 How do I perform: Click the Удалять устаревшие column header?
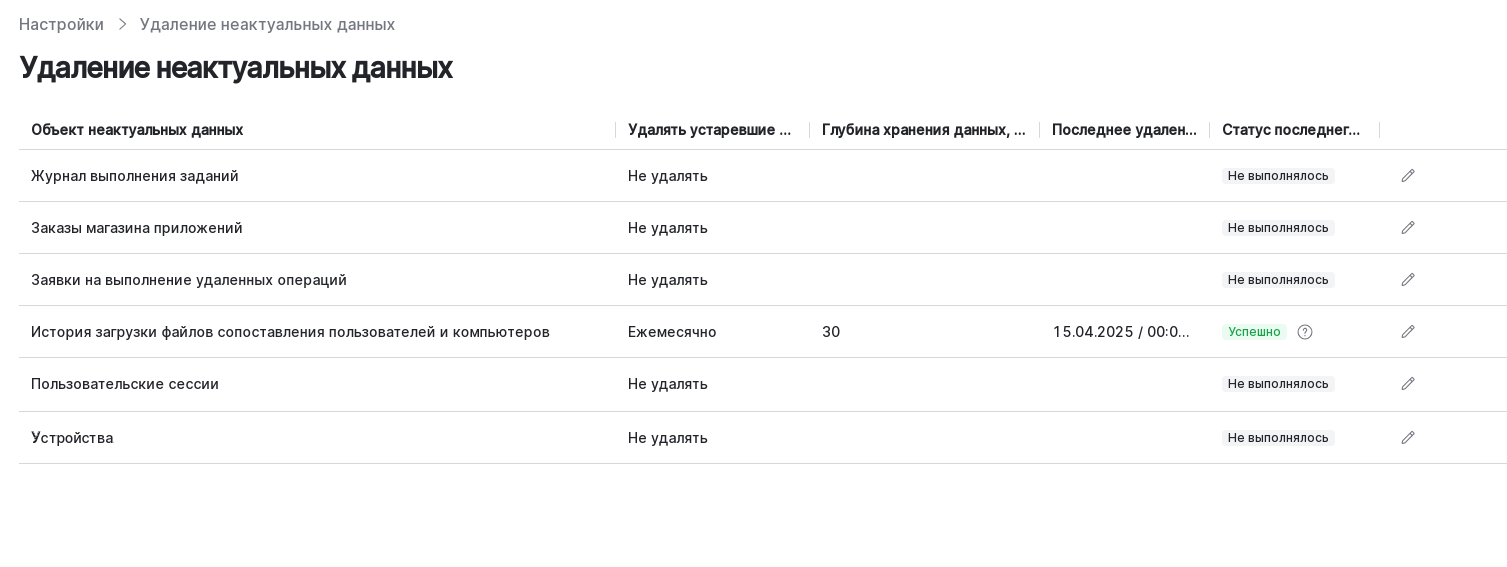point(710,130)
